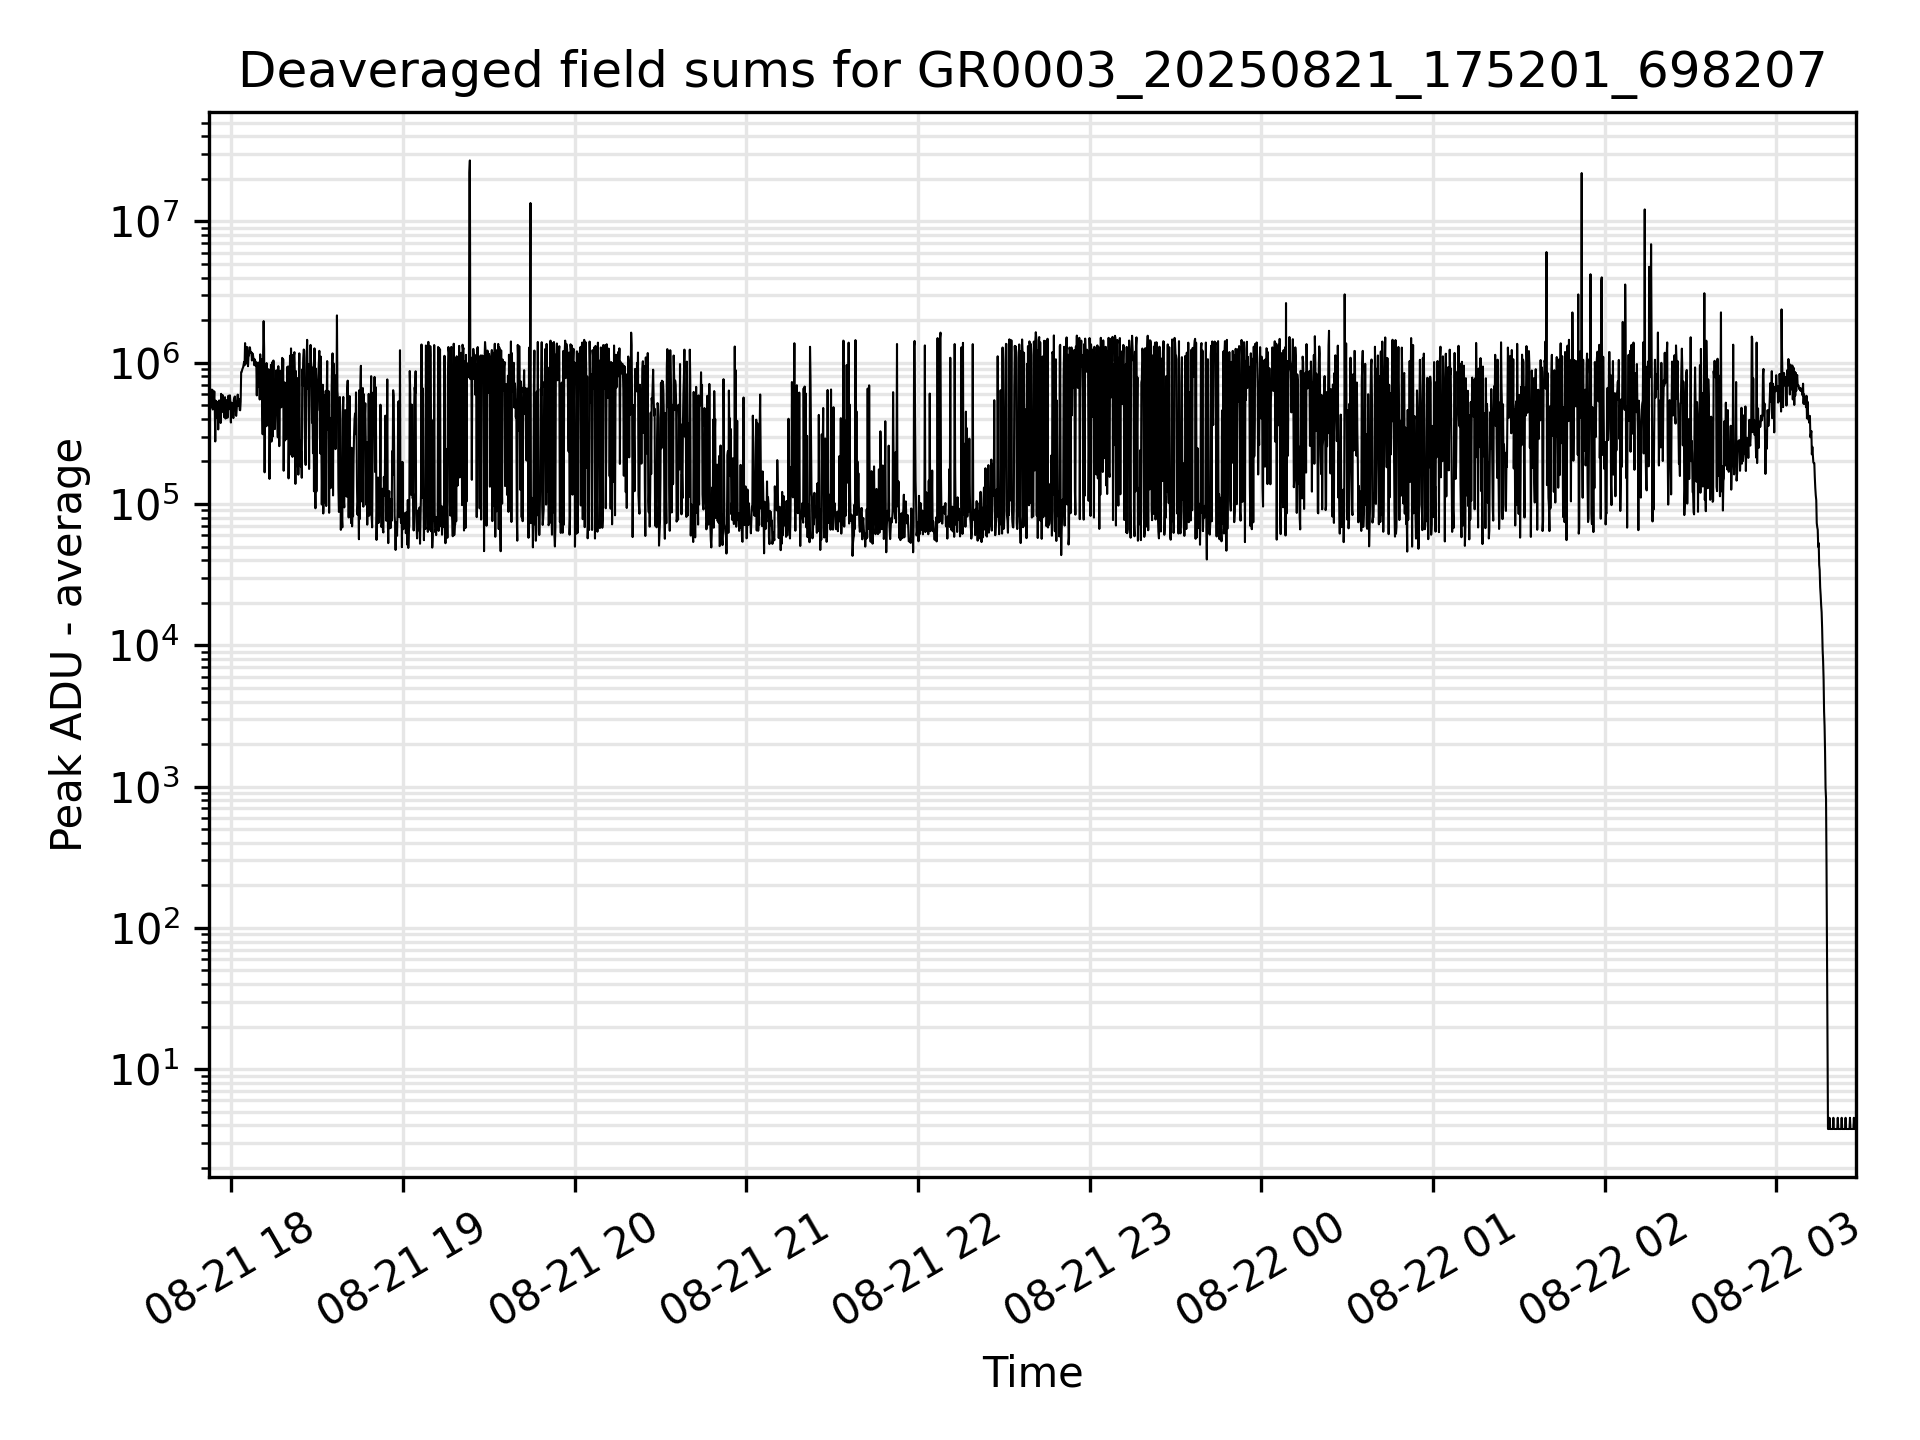The image size is (1920, 1440).
Task: Click the y-axis label 'Peak ADU - average'
Action: coord(67,645)
